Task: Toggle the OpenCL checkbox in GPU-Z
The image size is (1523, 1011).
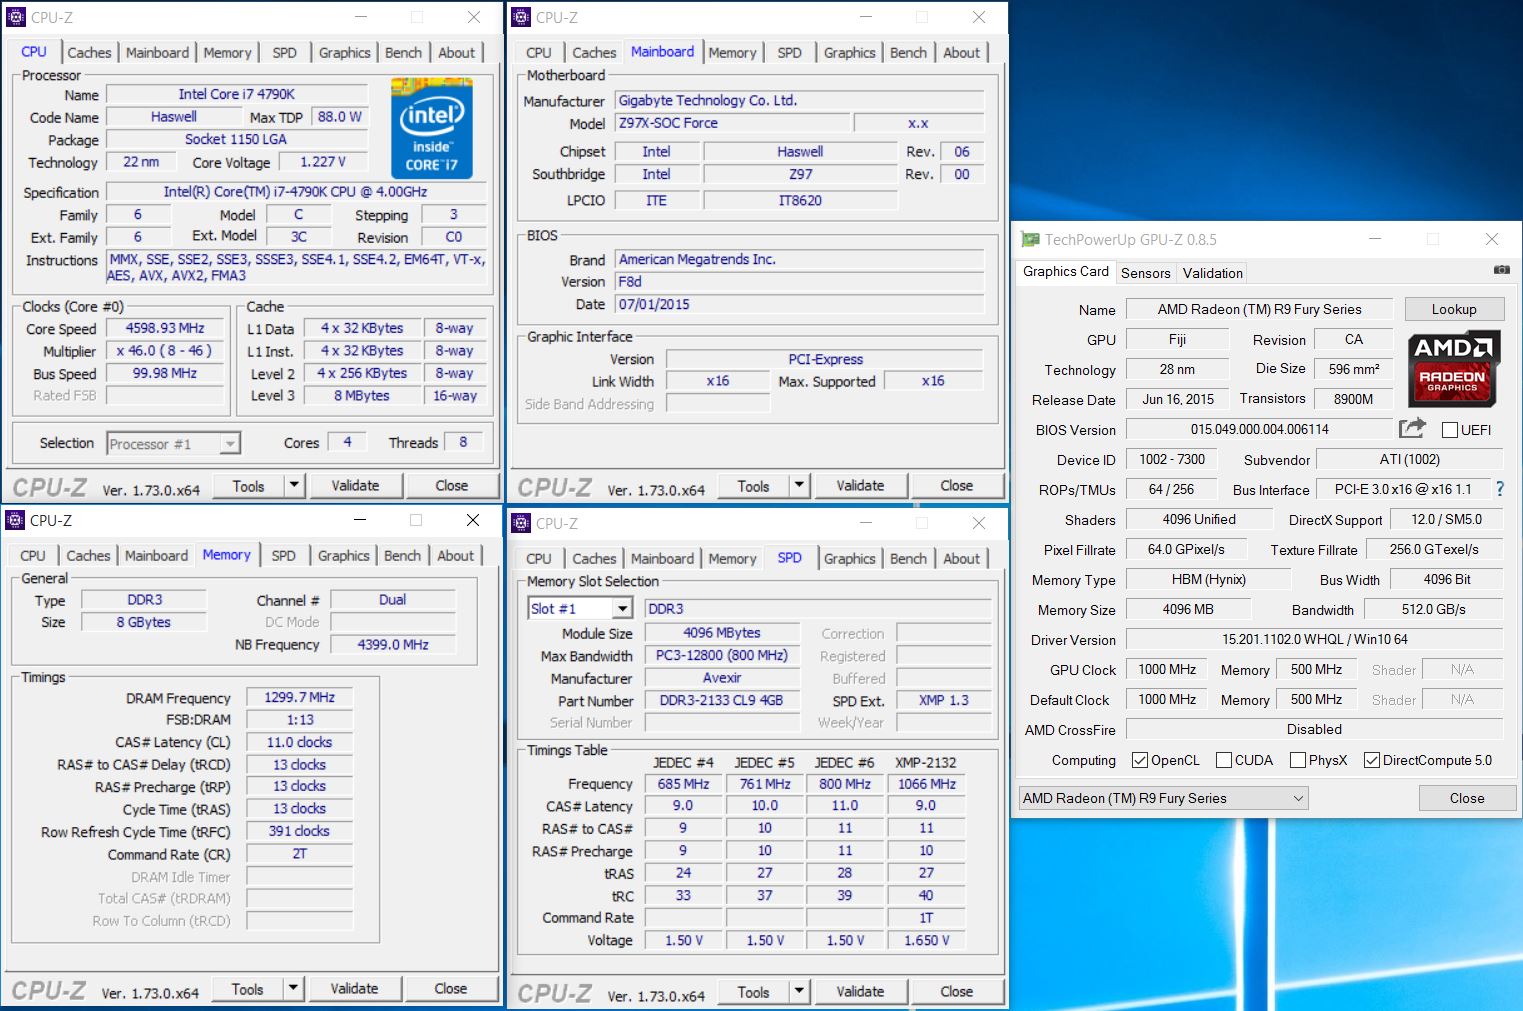Action: 1140,760
